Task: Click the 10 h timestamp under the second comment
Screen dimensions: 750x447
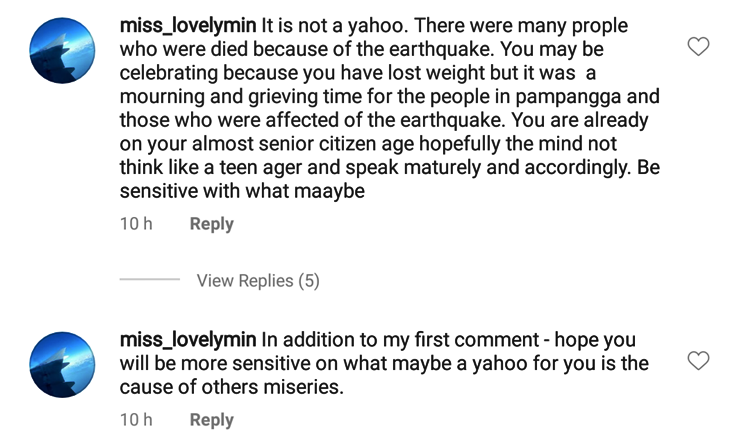Action: tap(136, 420)
